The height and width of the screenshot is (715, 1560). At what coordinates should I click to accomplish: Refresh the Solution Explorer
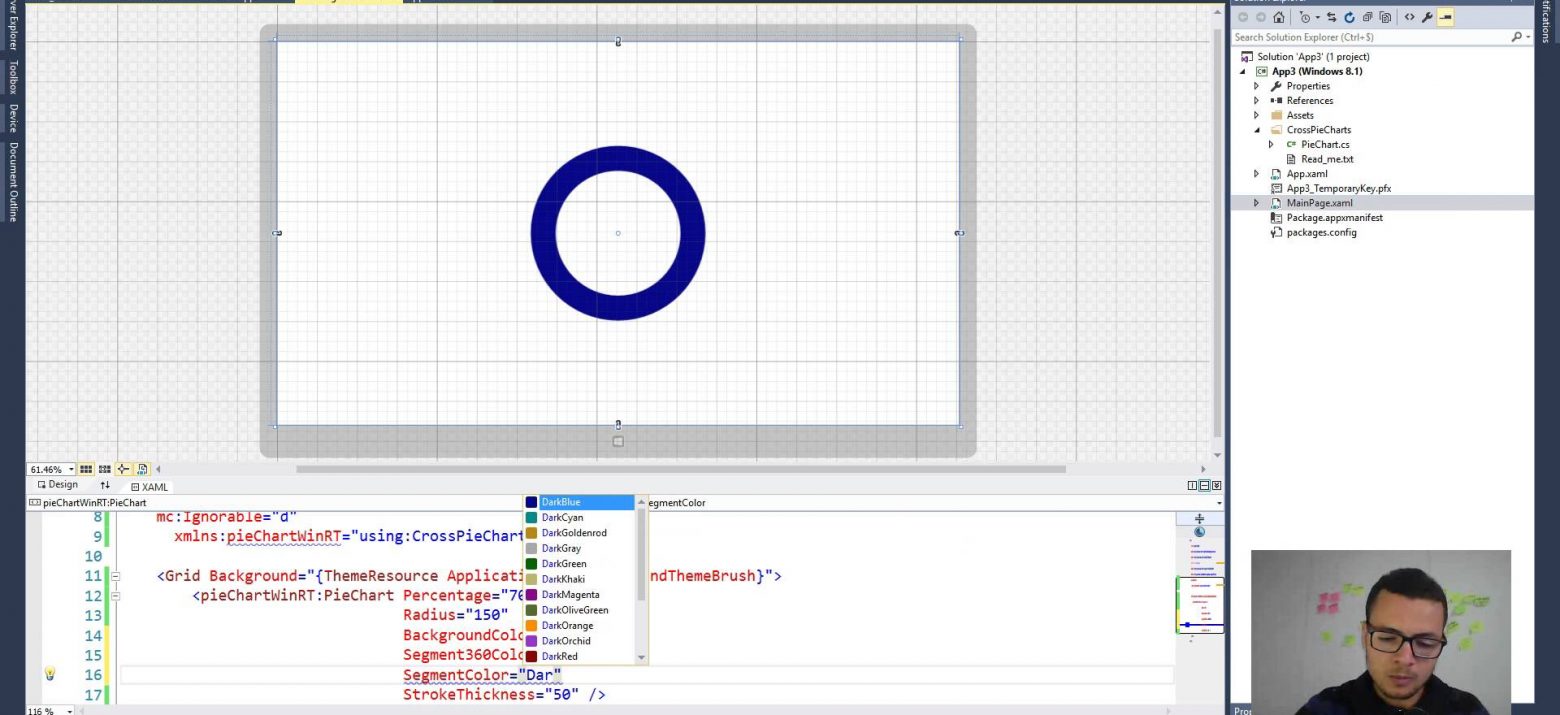tap(1349, 17)
